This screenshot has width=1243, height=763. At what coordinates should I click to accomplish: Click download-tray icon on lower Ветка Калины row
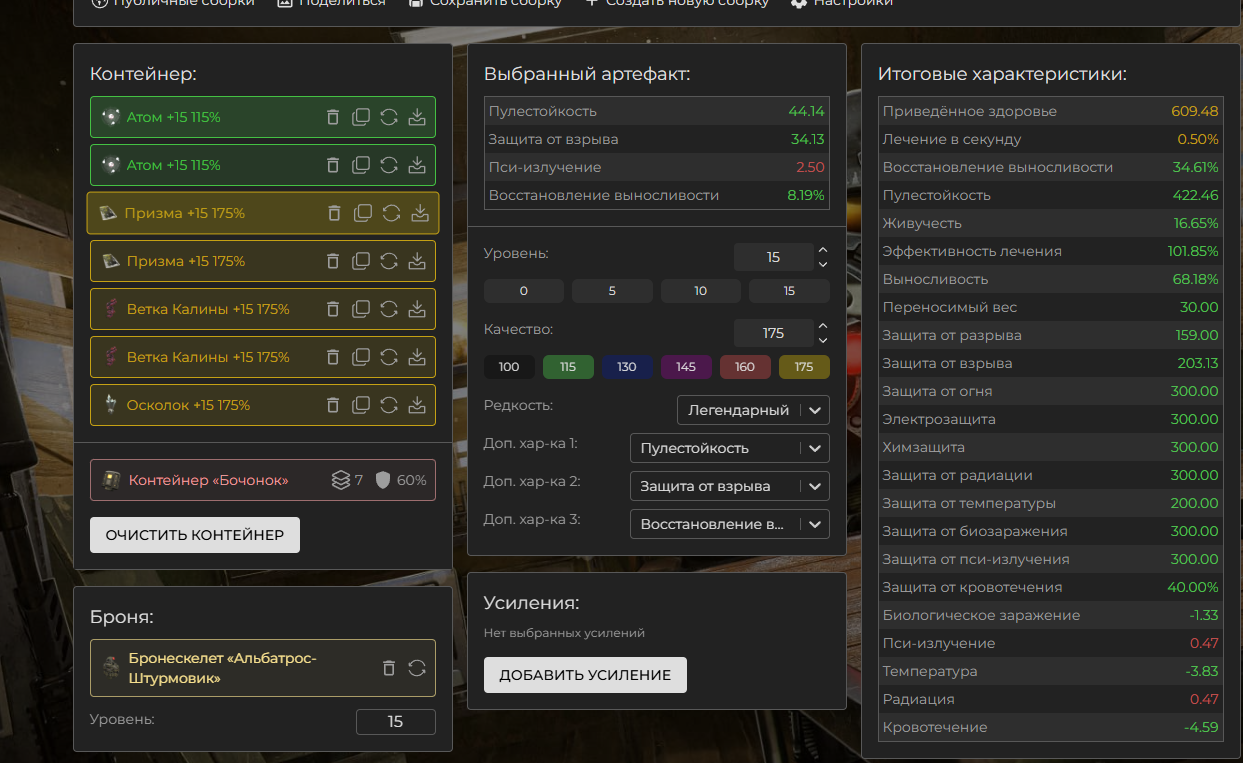coord(417,357)
